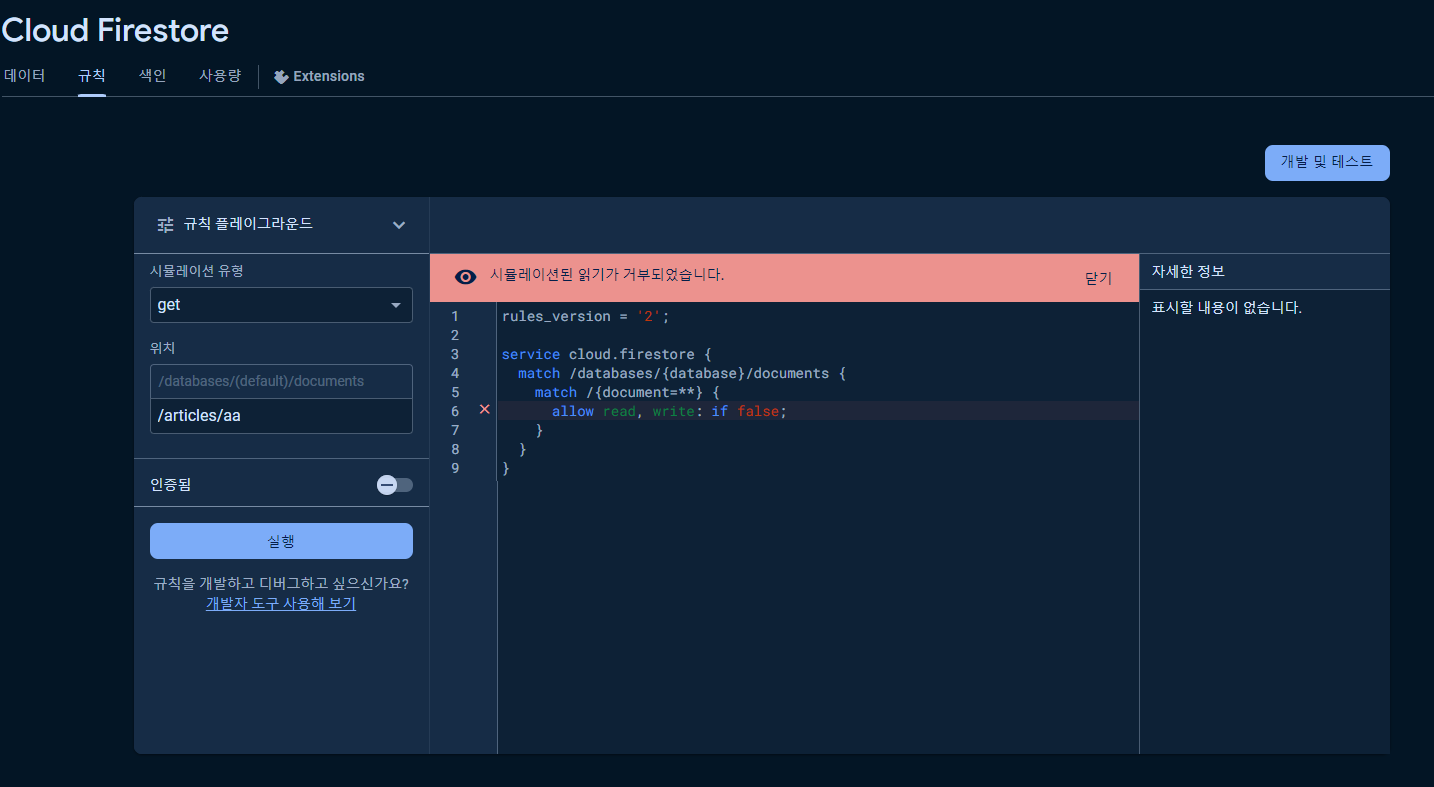Open the 사용량 tab

(x=220, y=76)
